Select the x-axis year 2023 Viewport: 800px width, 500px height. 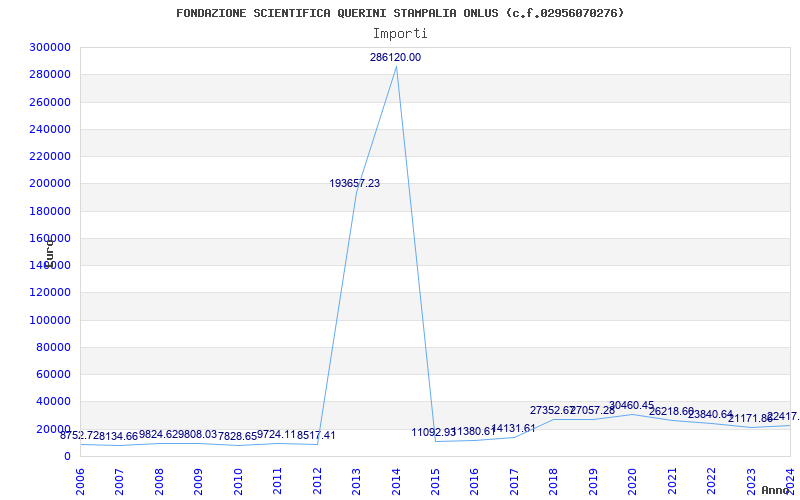(751, 481)
